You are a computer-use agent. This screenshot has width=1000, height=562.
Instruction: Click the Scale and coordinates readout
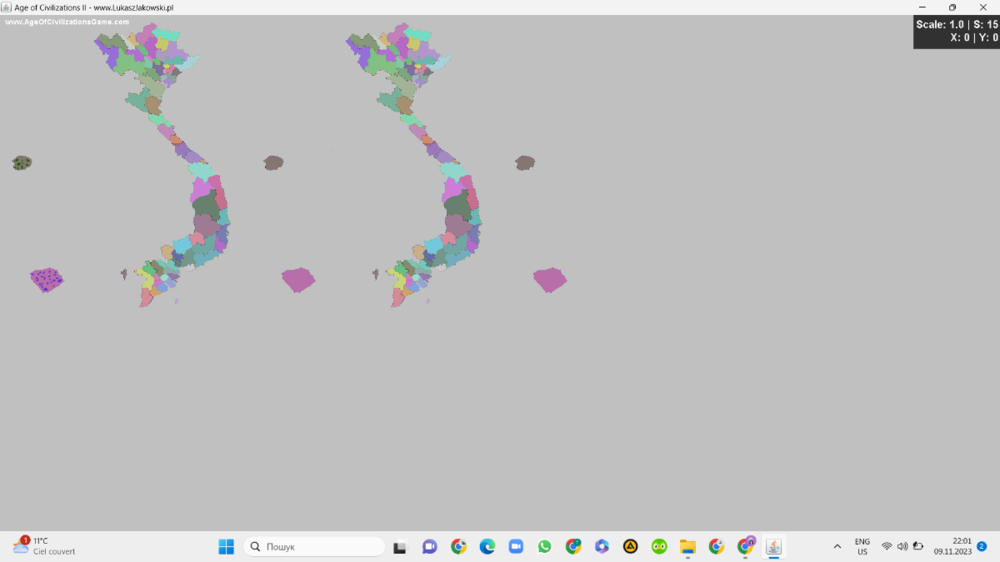957,31
